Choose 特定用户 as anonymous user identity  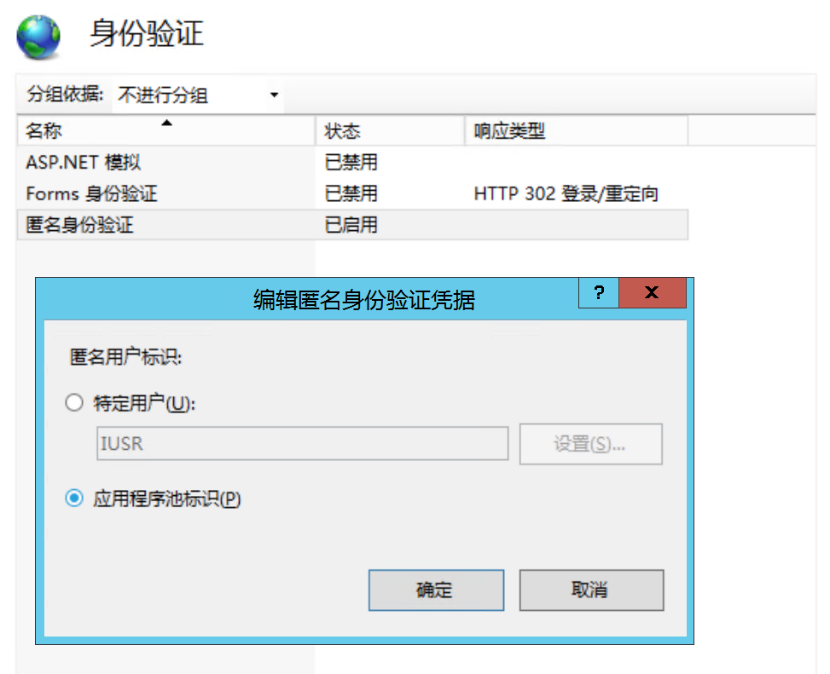point(74,402)
